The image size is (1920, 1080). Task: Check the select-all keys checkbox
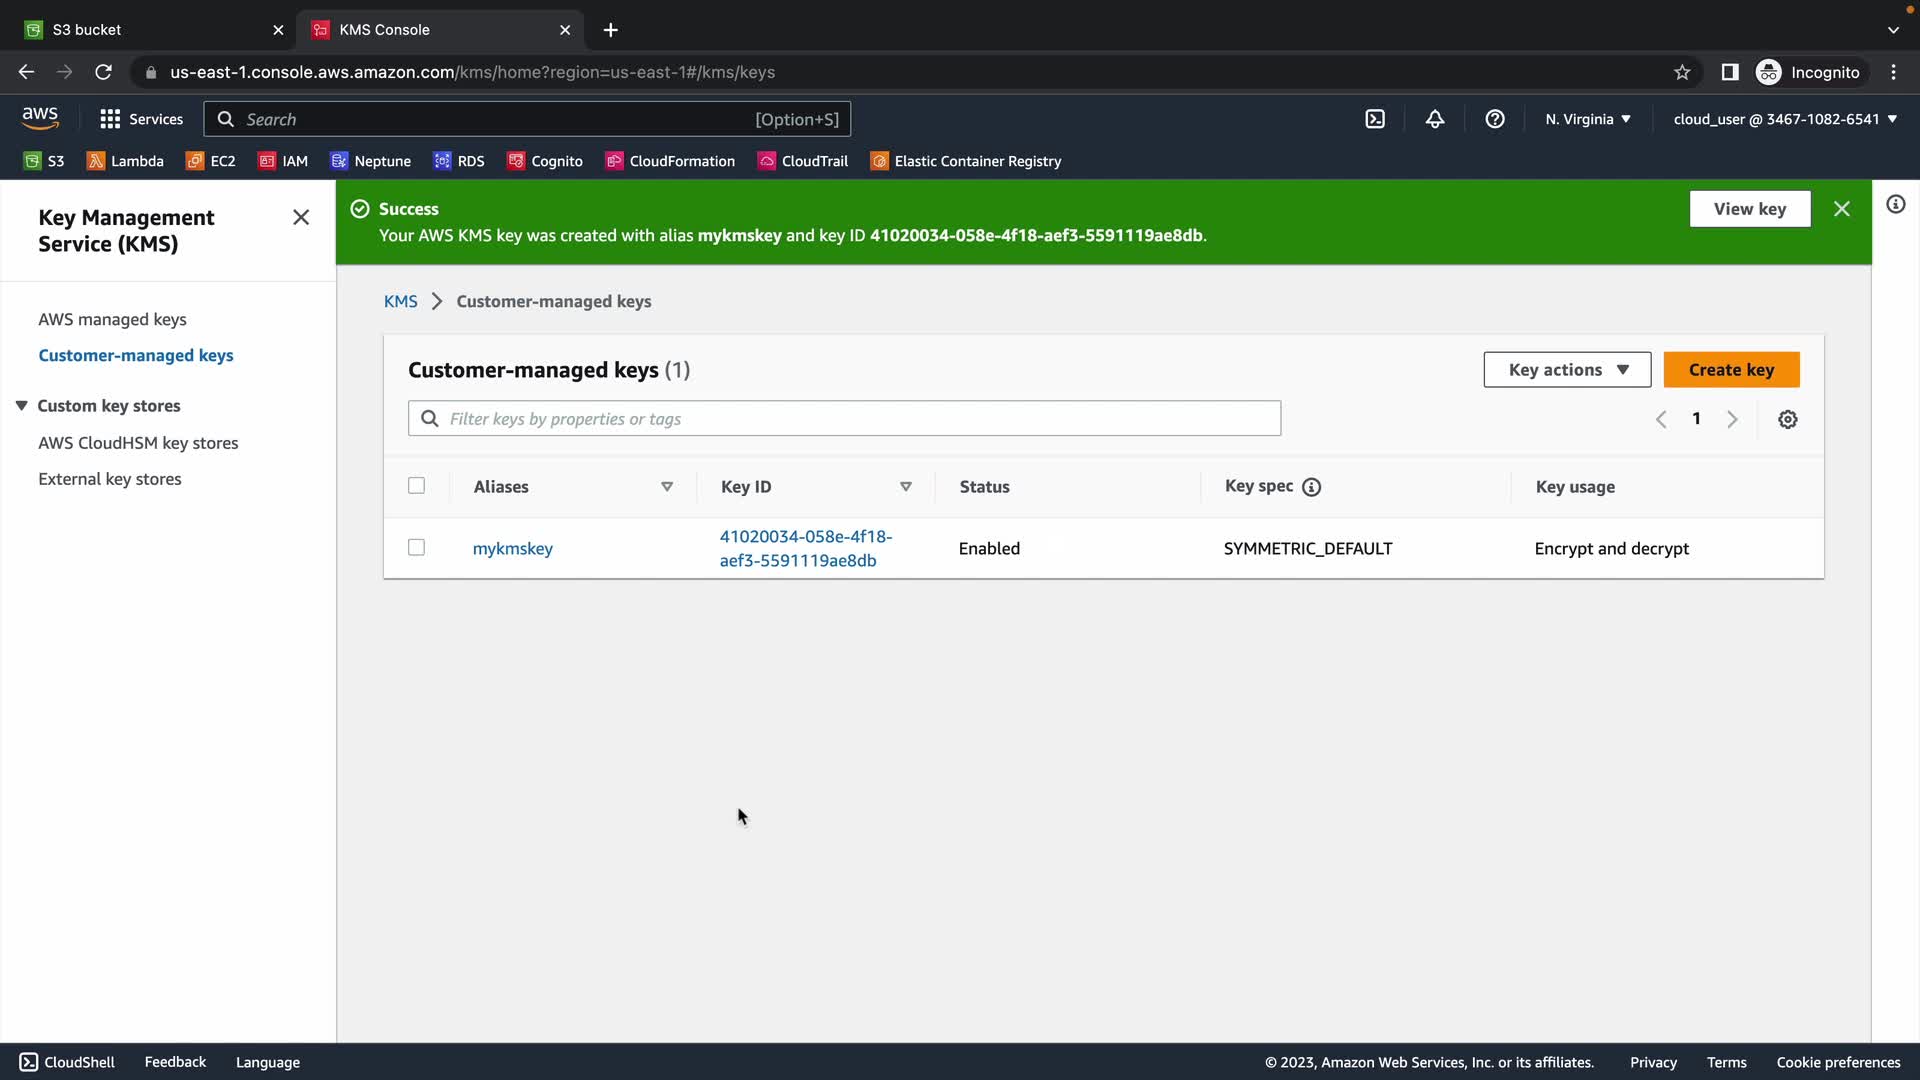[x=417, y=486]
